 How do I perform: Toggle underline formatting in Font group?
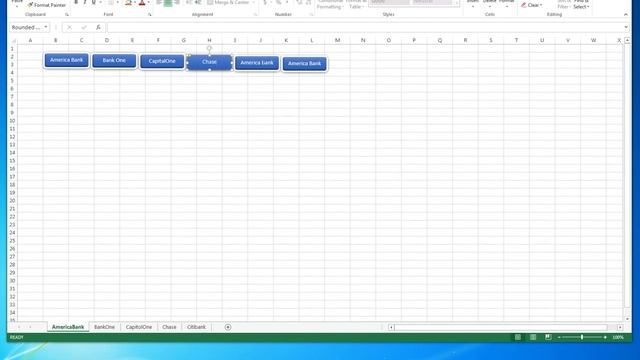pyautogui.click(x=93, y=2)
